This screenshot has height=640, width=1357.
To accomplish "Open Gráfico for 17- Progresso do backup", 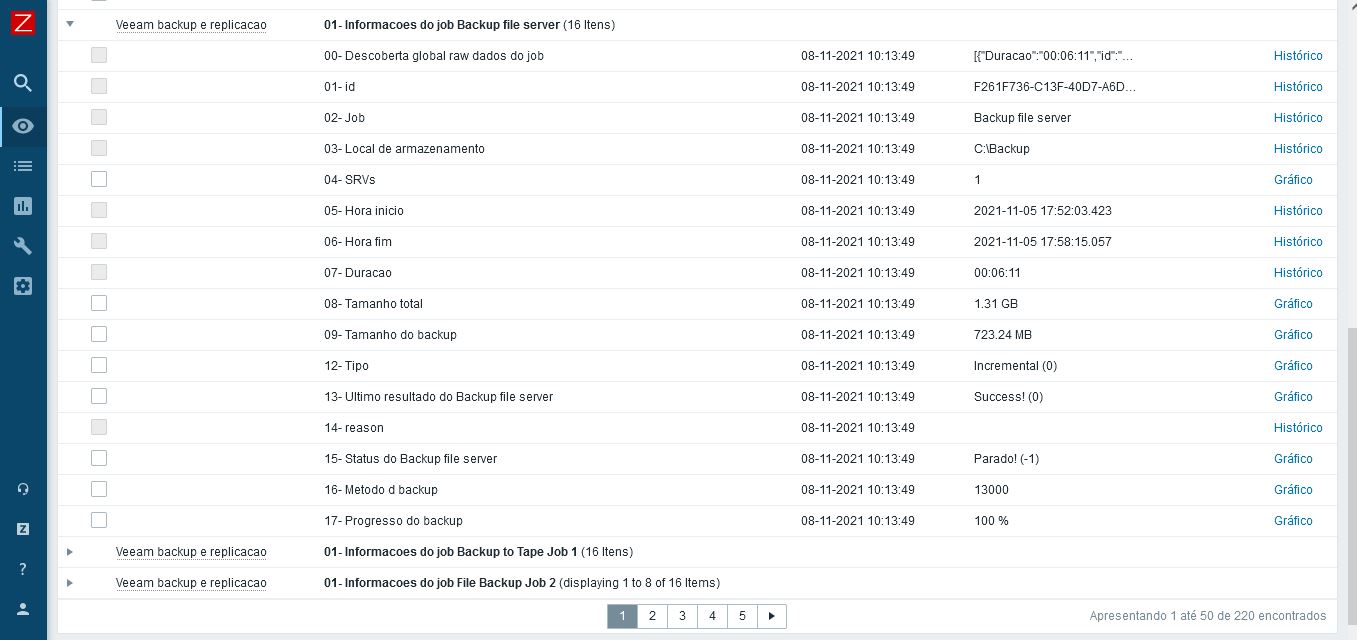I will [1293, 521].
